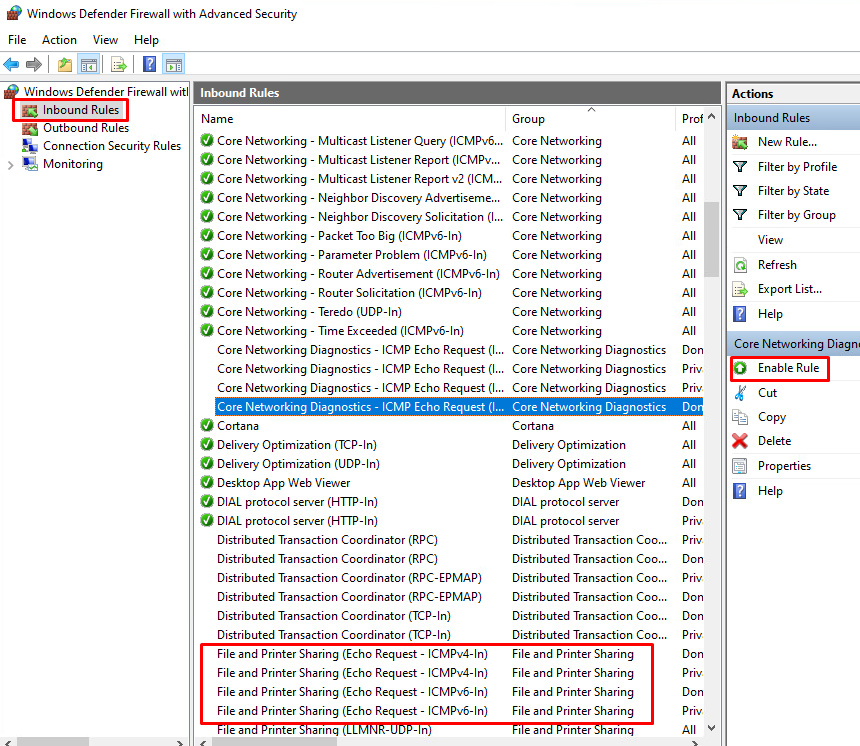Click the red Delete X icon

tap(740, 441)
